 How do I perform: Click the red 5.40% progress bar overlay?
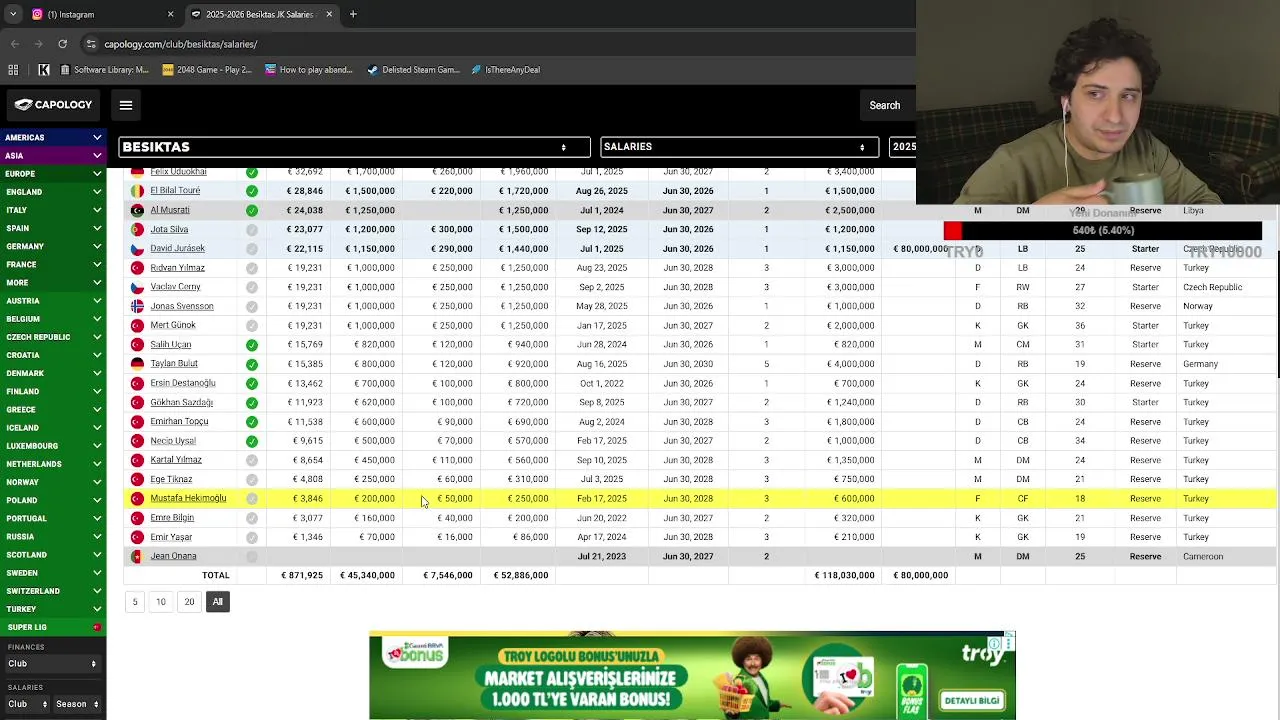1102,231
